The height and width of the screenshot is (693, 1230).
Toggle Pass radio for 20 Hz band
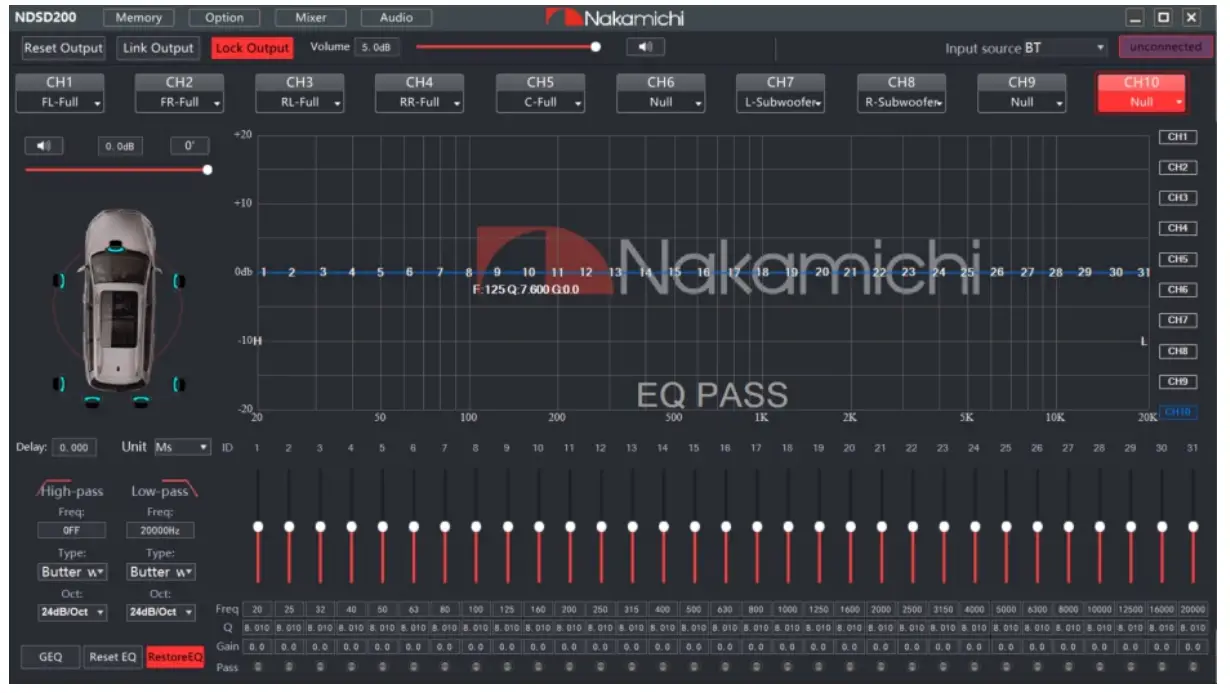[x=258, y=666]
